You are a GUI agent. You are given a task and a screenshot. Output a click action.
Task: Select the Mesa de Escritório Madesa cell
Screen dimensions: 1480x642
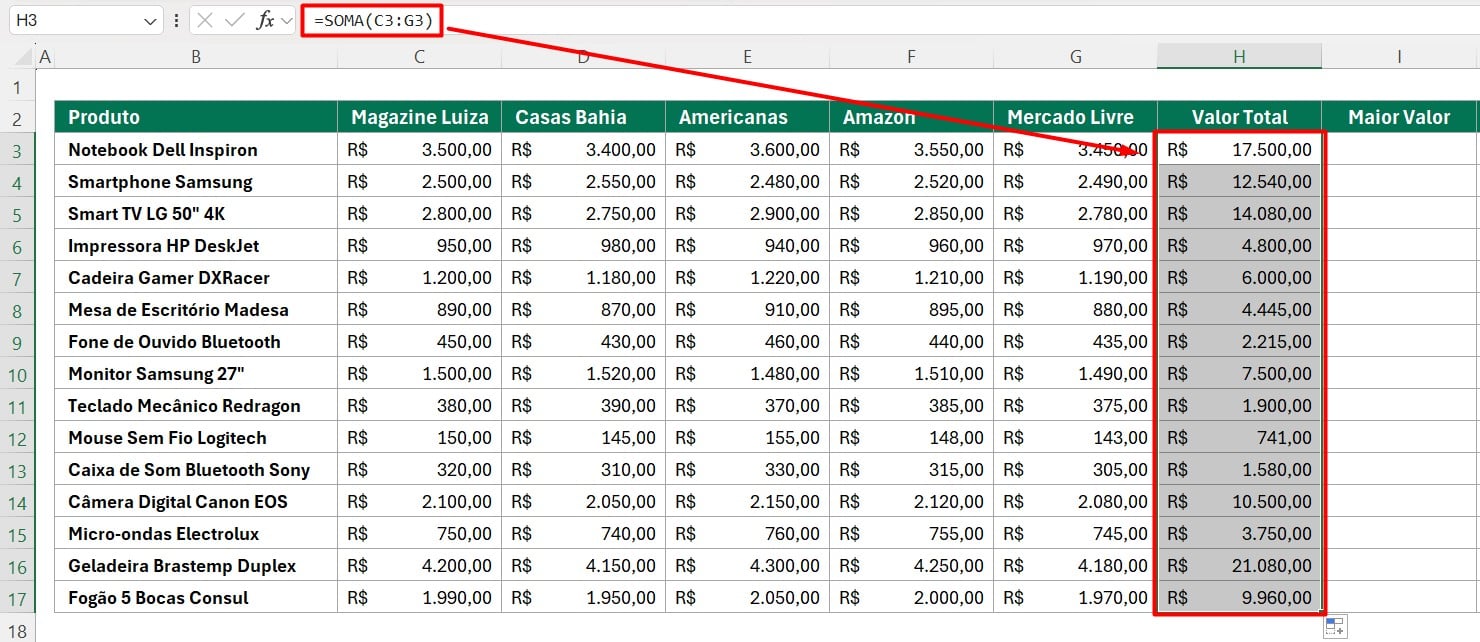196,309
